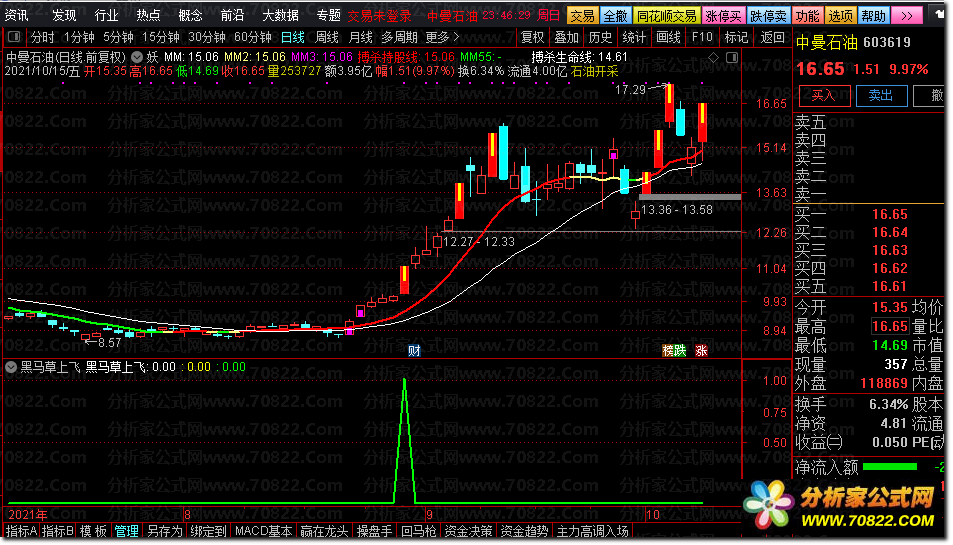Click the red 涨 marker on the chart
The image size is (953, 545).
coord(701,351)
